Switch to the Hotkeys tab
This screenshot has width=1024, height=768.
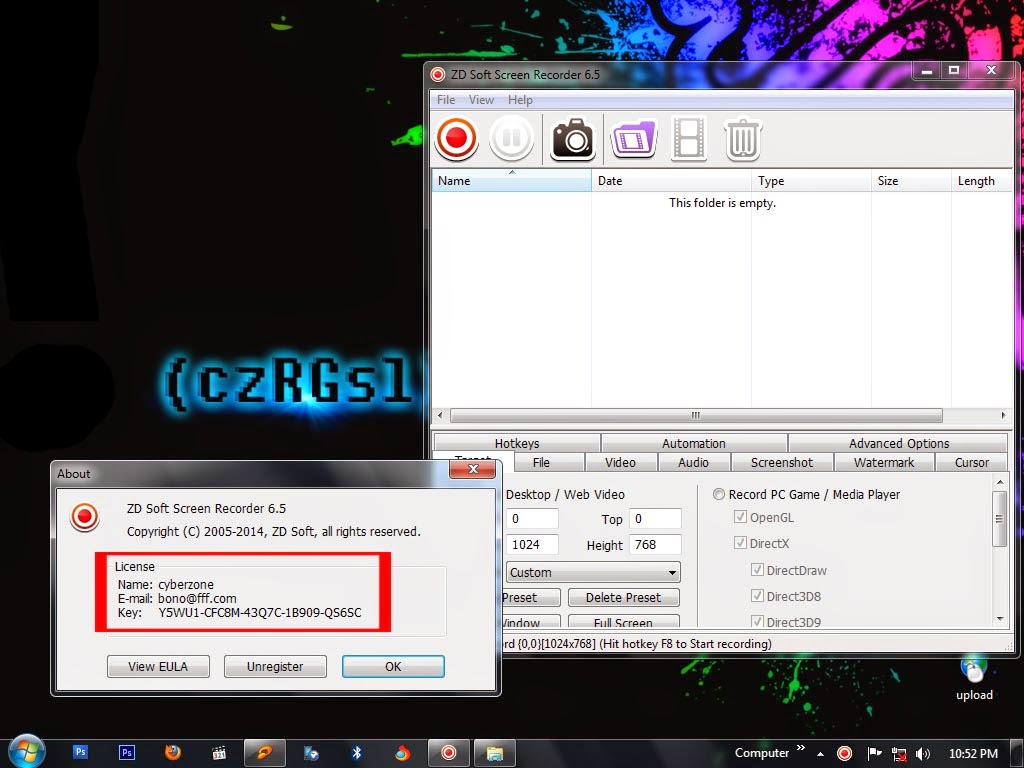click(517, 443)
